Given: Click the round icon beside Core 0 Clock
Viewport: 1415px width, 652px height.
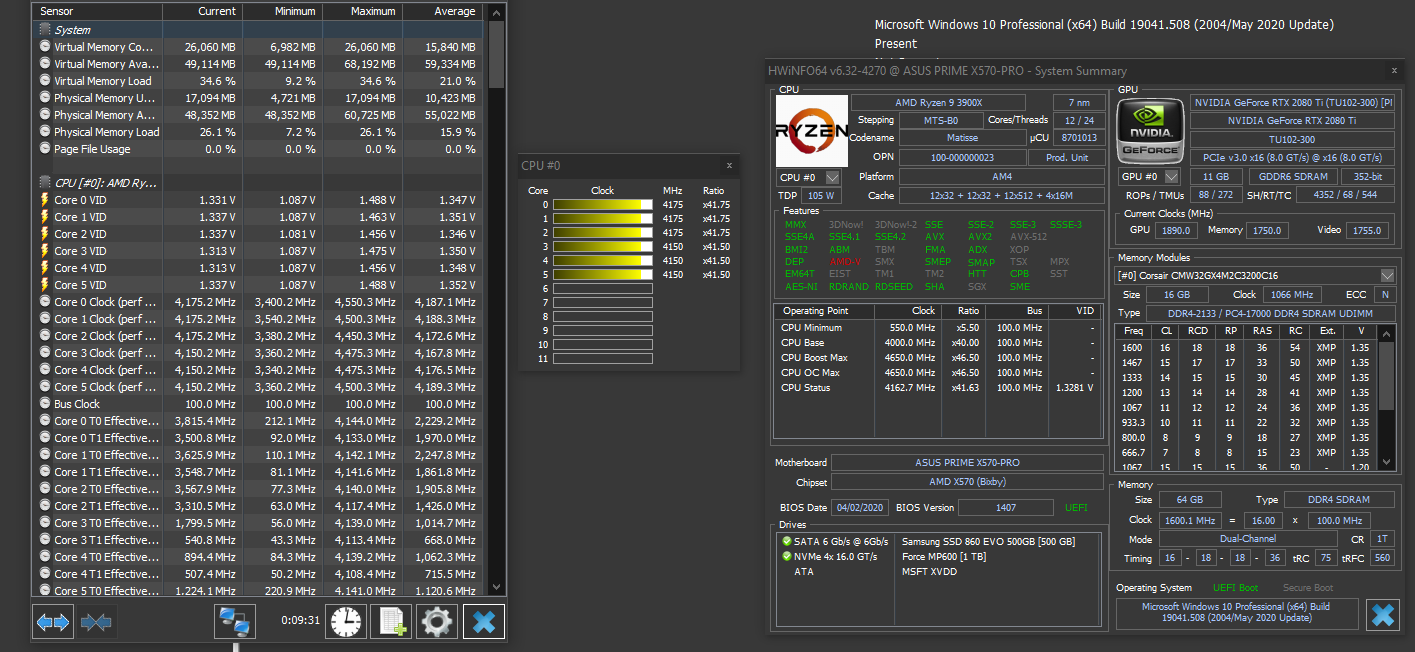Looking at the screenshot, I should pyautogui.click(x=45, y=302).
